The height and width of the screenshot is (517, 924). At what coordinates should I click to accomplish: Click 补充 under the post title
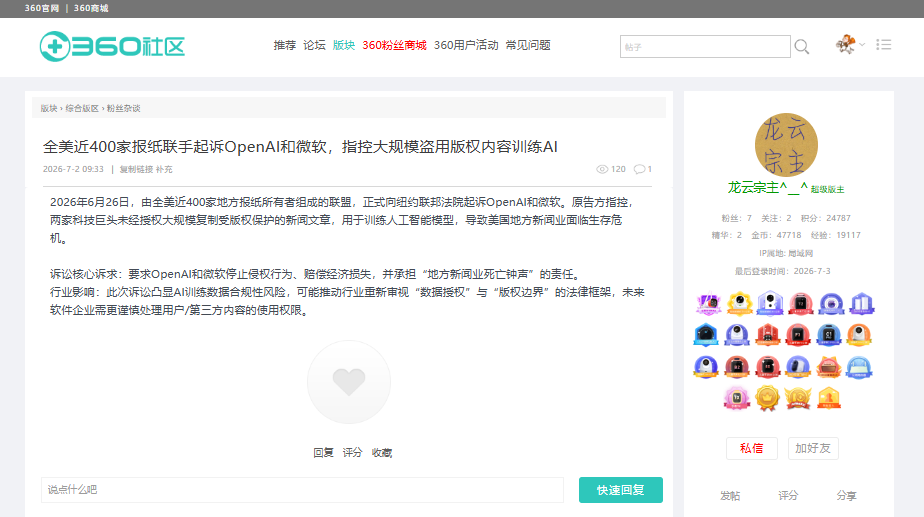[164, 169]
